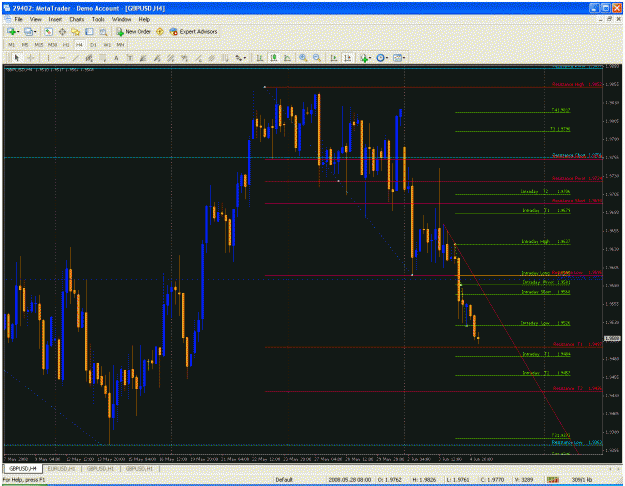
Task: Open a new chart window
Action: [11, 31]
